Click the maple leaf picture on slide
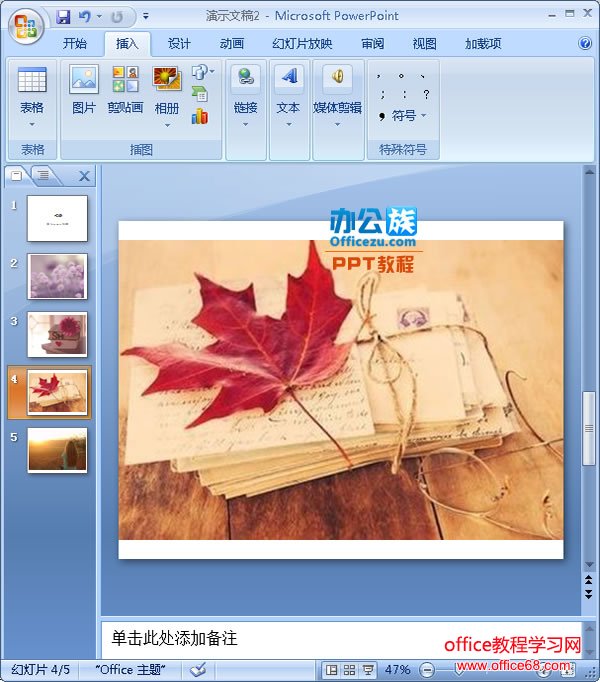 tap(341, 389)
